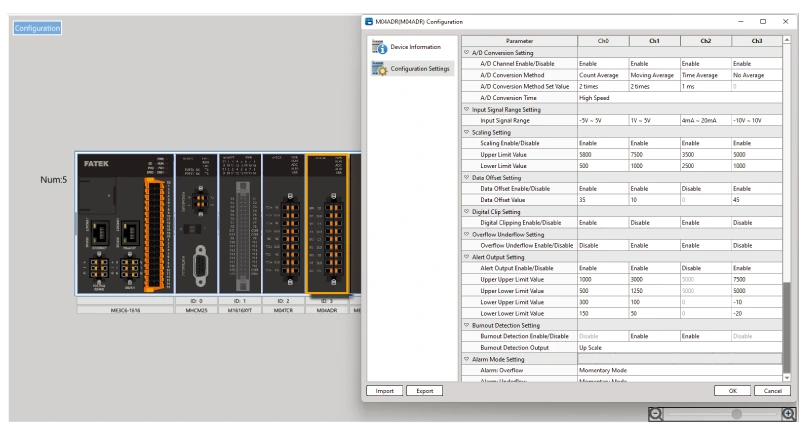Click Ch0 Upper Limit Value field
Image resolution: width=807 pixels, height=437 pixels.
pos(603,154)
